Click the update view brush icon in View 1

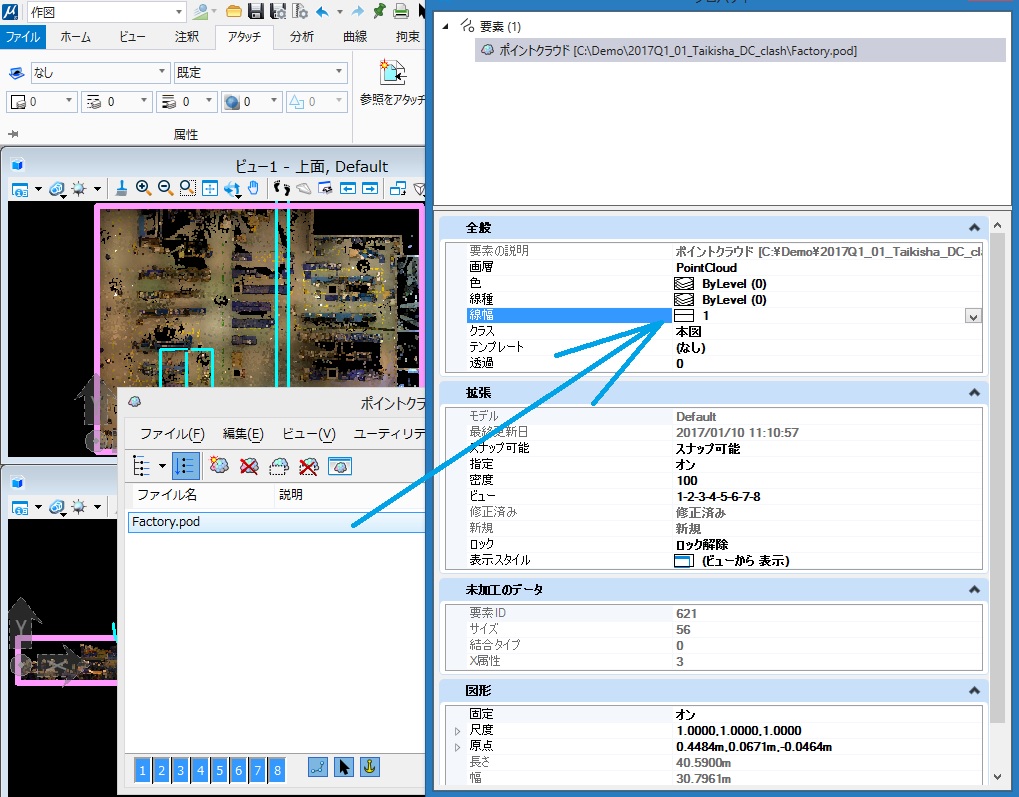click(x=122, y=189)
